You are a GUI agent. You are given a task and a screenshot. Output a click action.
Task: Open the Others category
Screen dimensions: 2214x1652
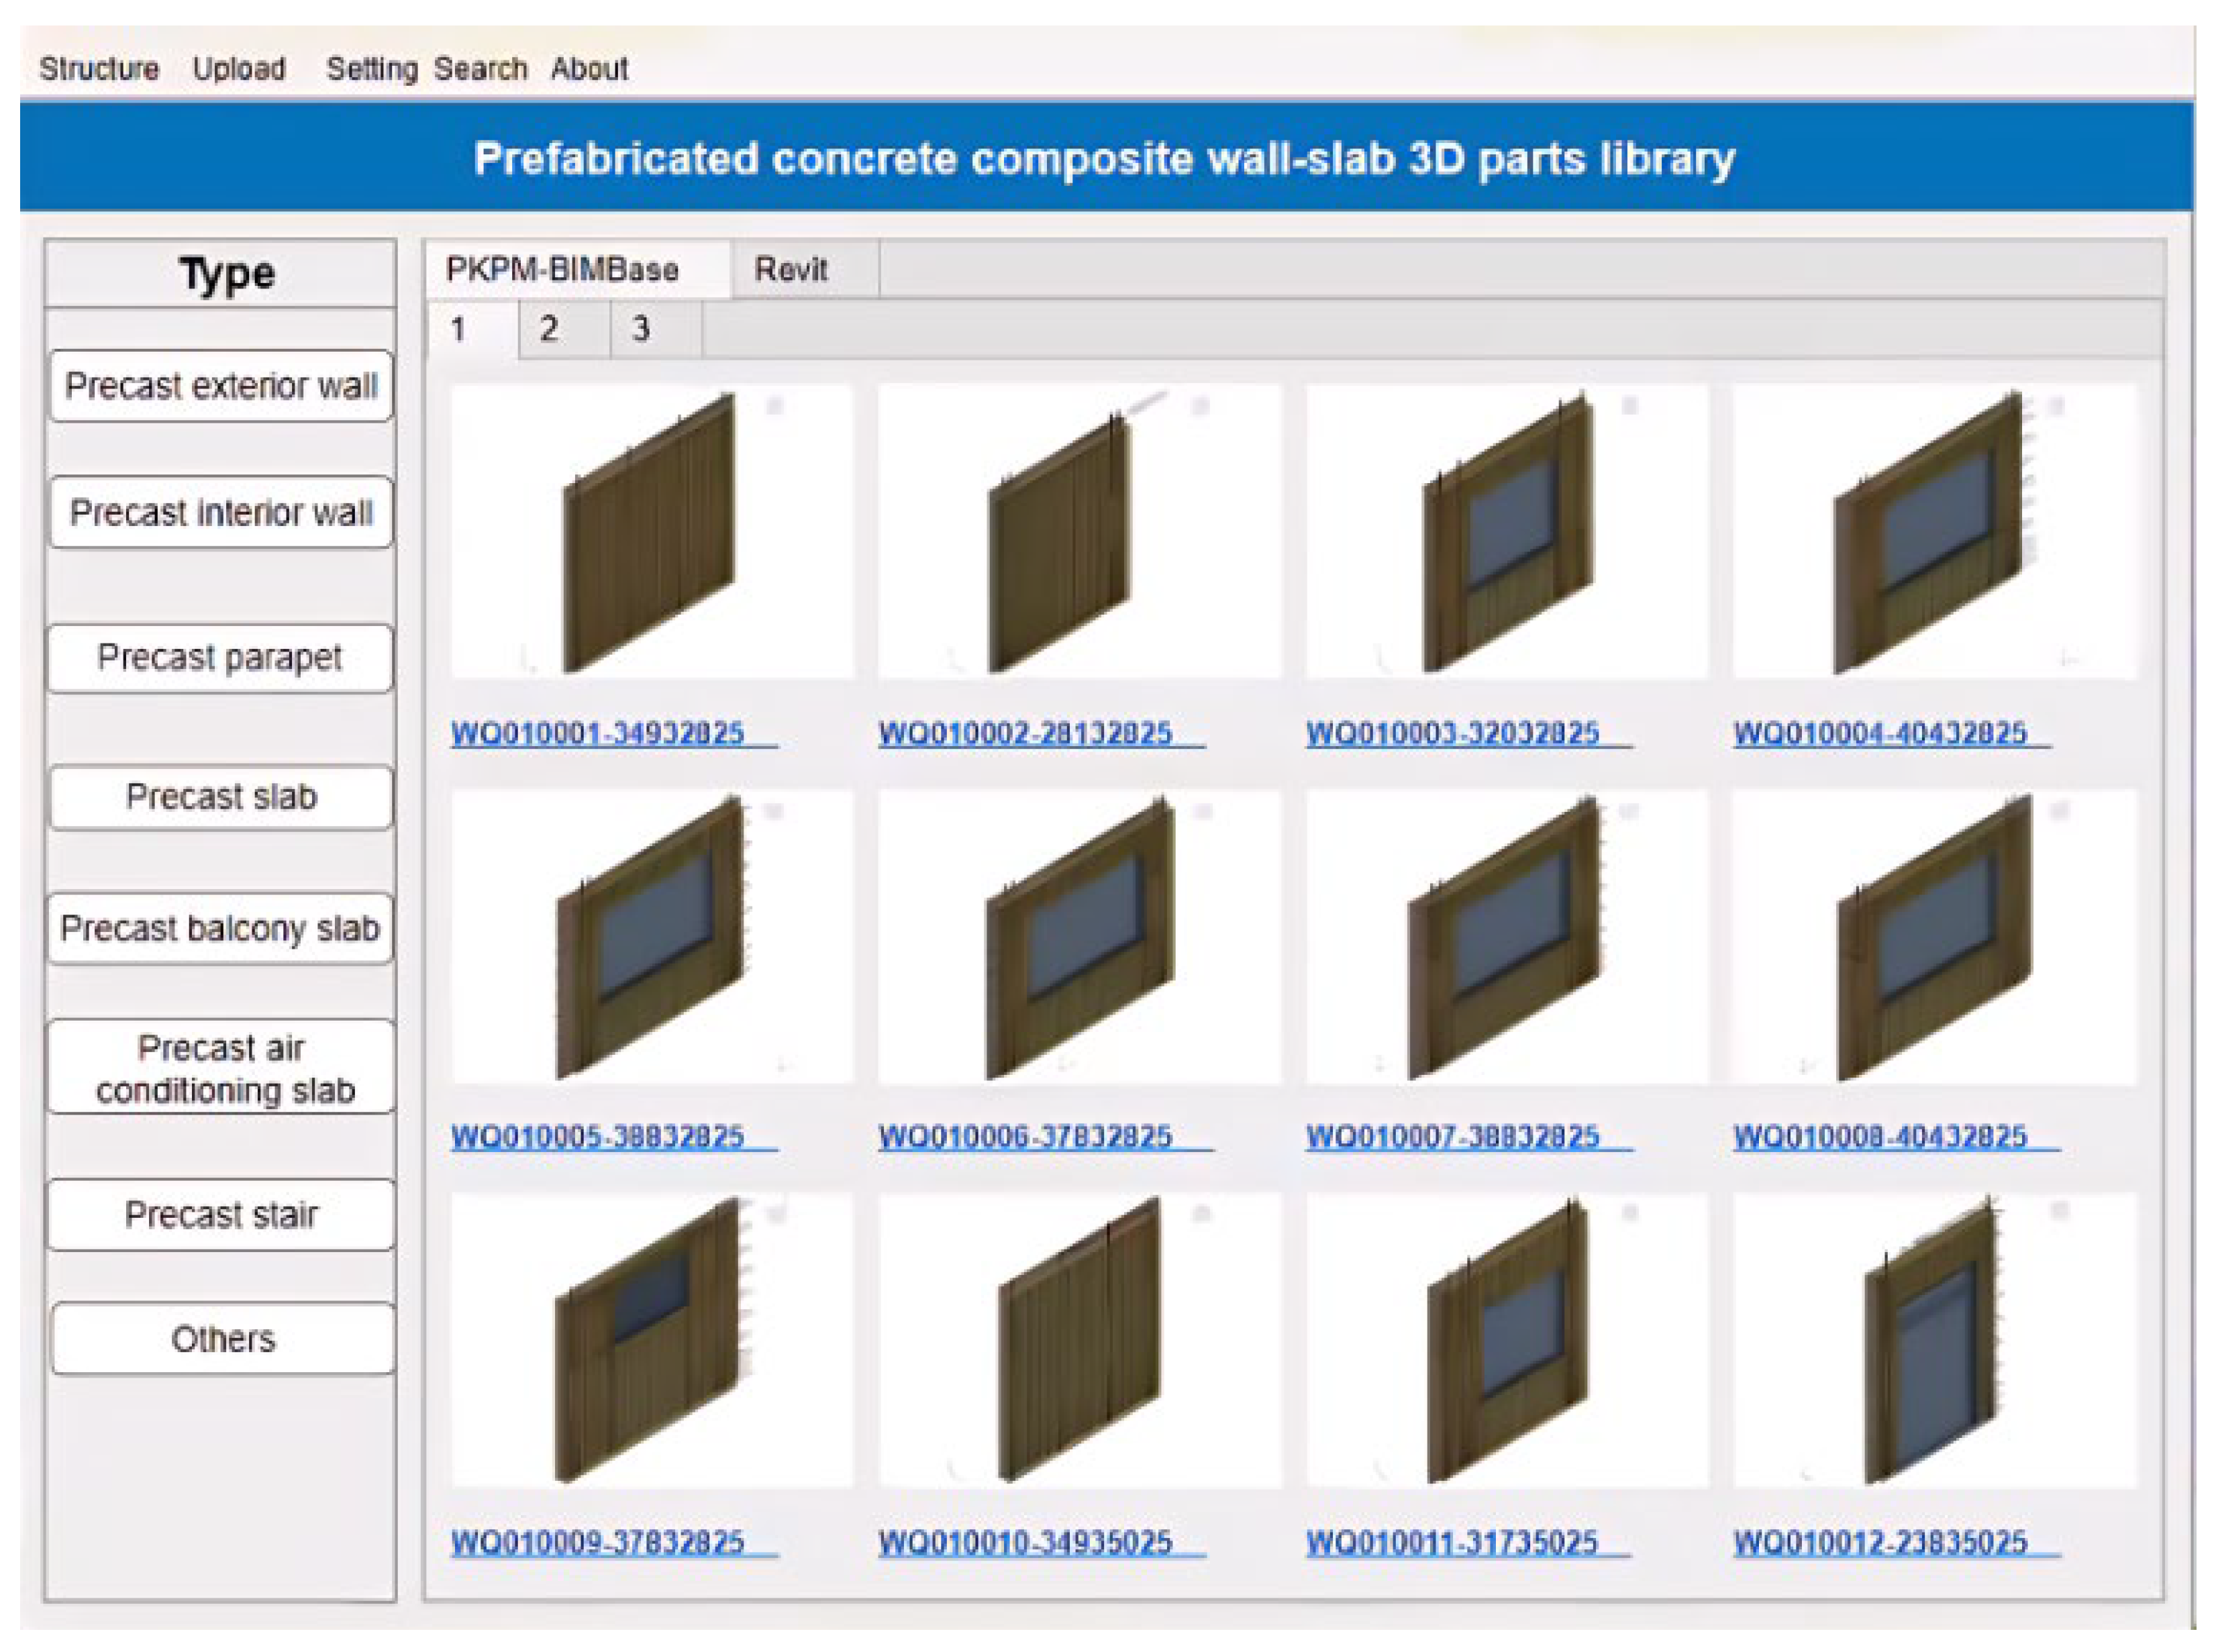[222, 1338]
